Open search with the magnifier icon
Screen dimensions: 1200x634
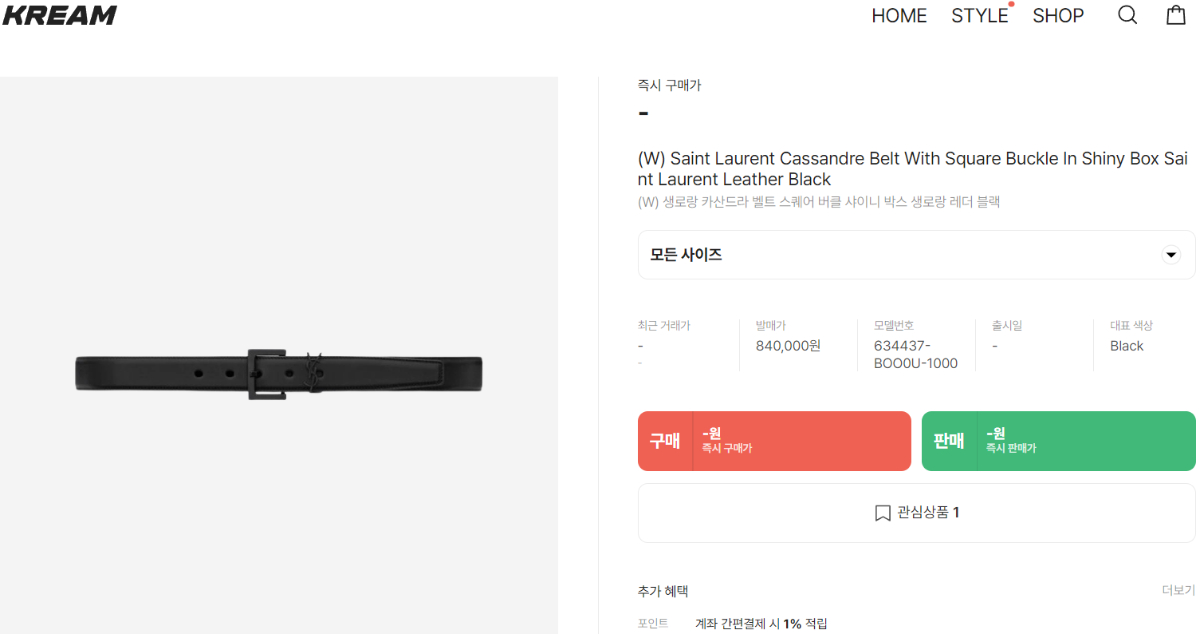click(x=1127, y=15)
